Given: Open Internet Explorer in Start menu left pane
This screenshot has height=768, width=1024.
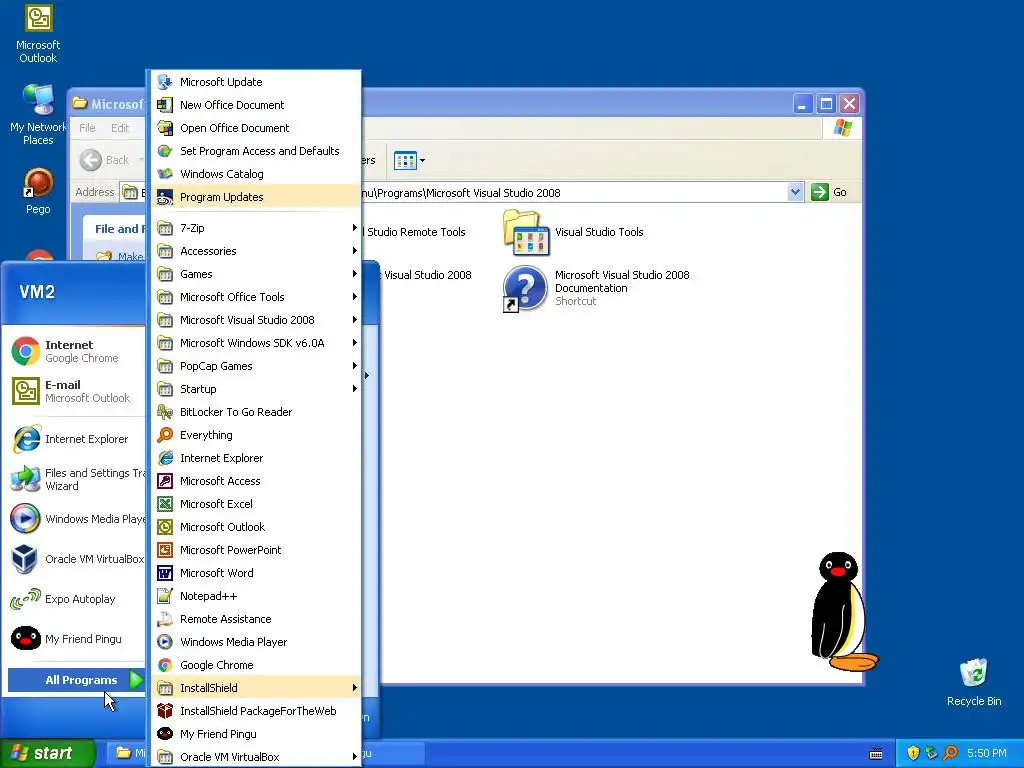Looking at the screenshot, I should [x=76, y=439].
